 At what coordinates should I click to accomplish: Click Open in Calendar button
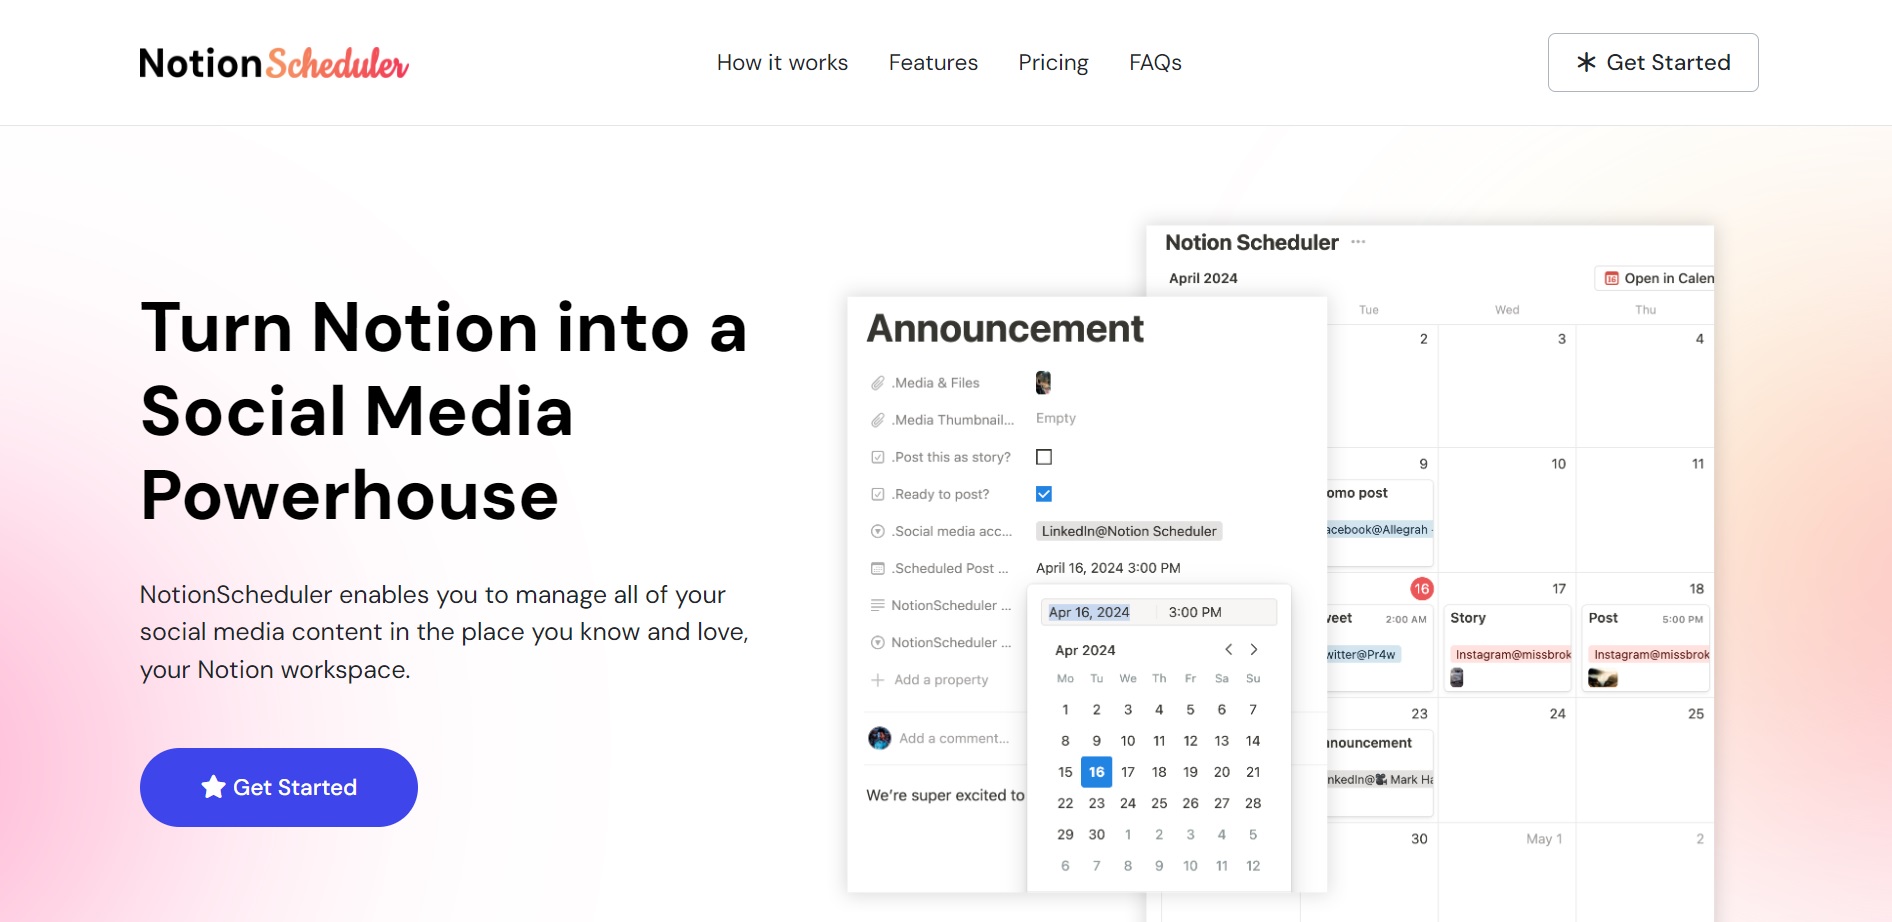pyautogui.click(x=1655, y=278)
